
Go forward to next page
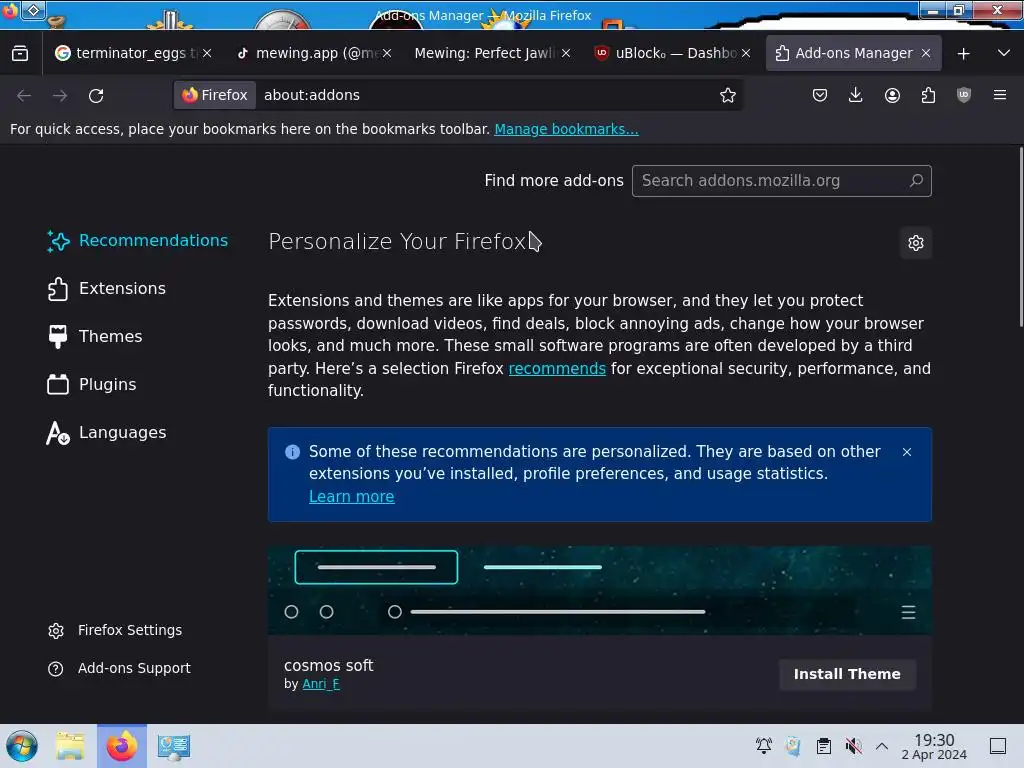pyautogui.click(x=60, y=95)
